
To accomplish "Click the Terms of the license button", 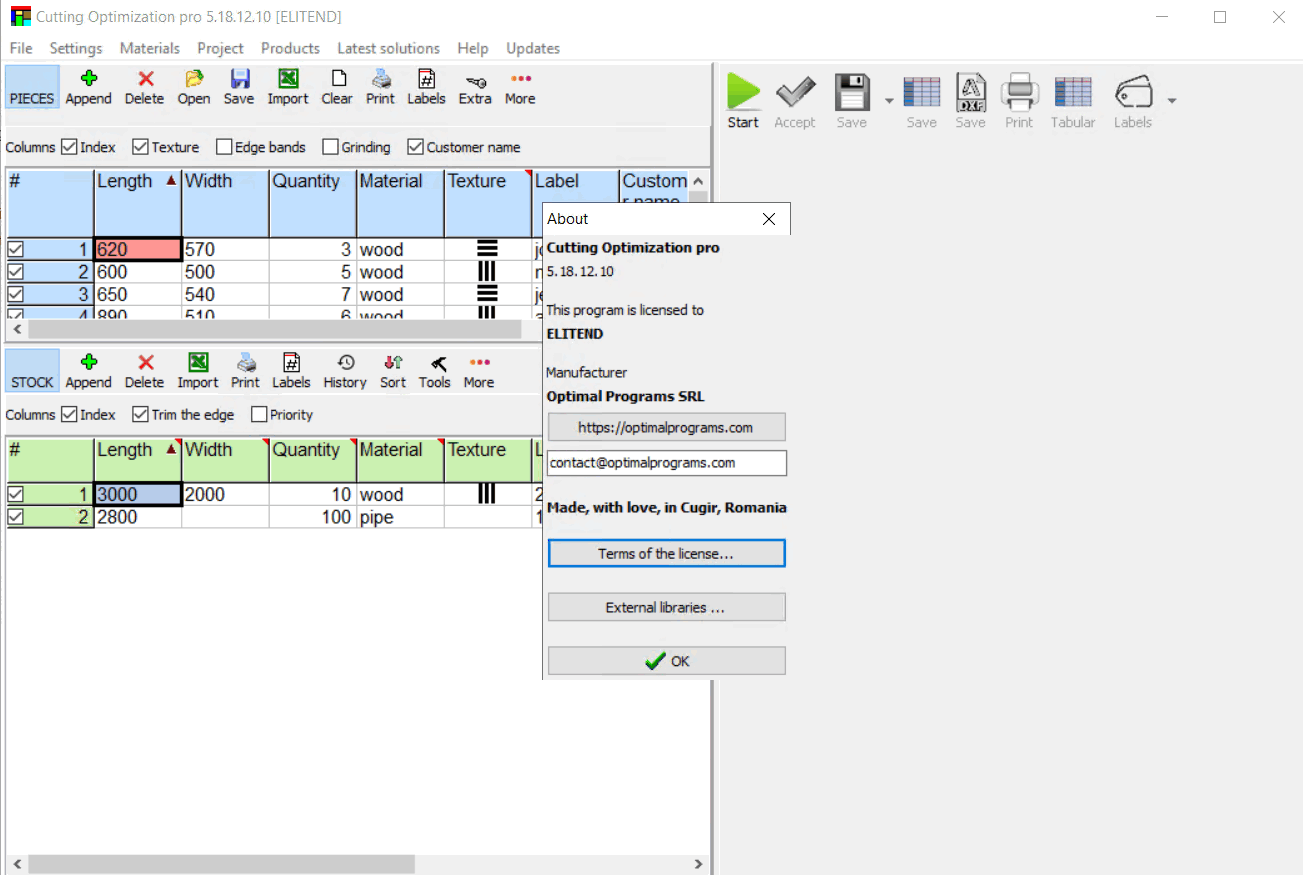I will (666, 553).
